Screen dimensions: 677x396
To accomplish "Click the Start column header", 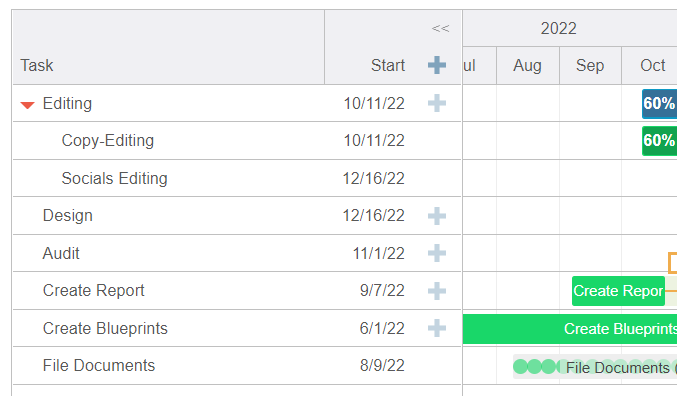I will pyautogui.click(x=388, y=65).
